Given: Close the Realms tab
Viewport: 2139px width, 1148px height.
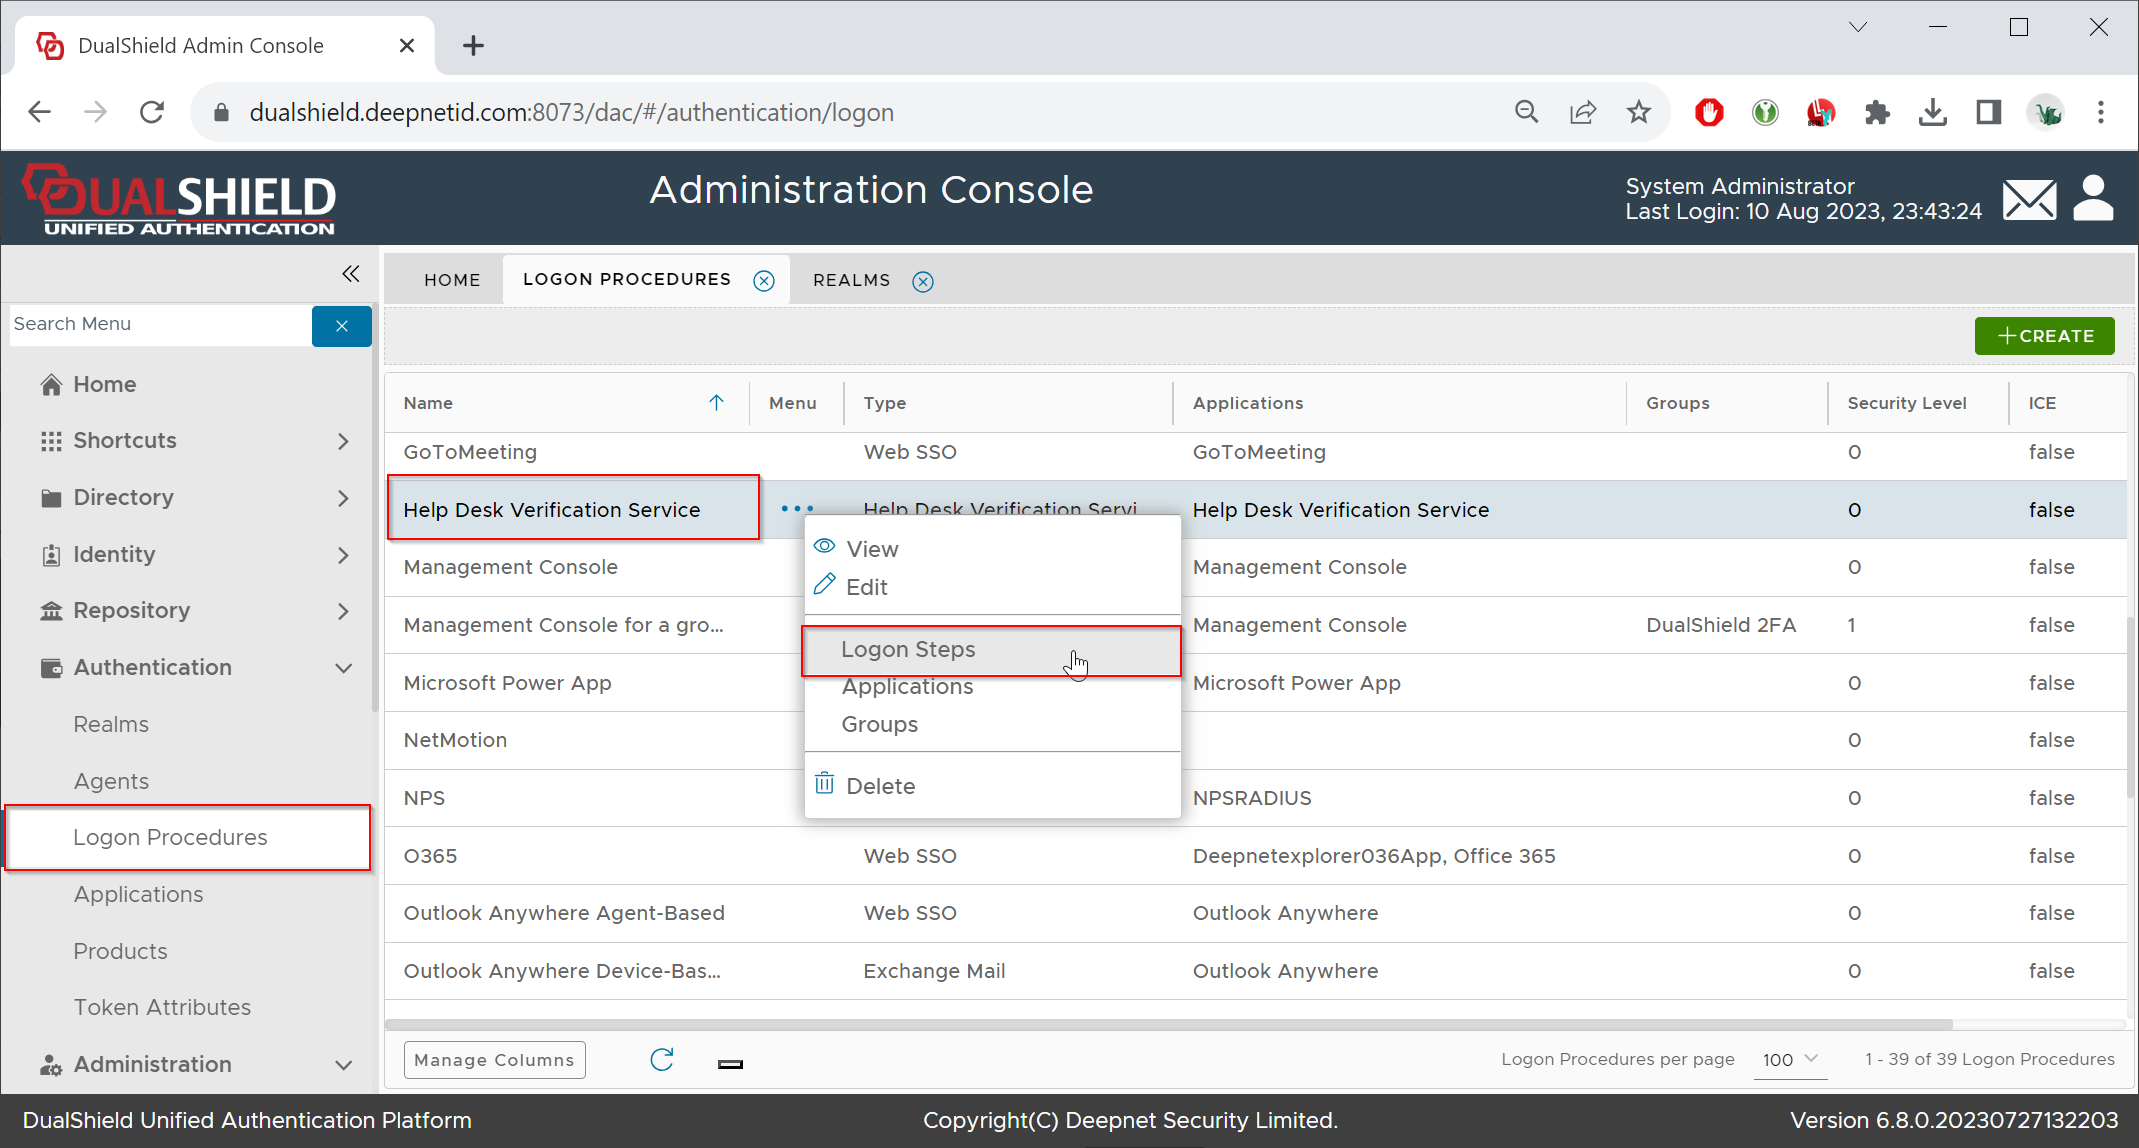Looking at the screenshot, I should tap(923, 282).
